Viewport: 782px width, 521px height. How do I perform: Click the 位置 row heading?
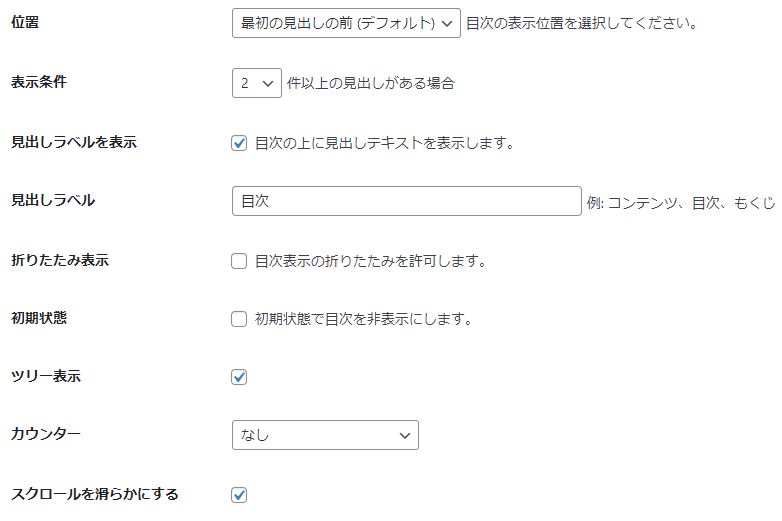tap(25, 22)
